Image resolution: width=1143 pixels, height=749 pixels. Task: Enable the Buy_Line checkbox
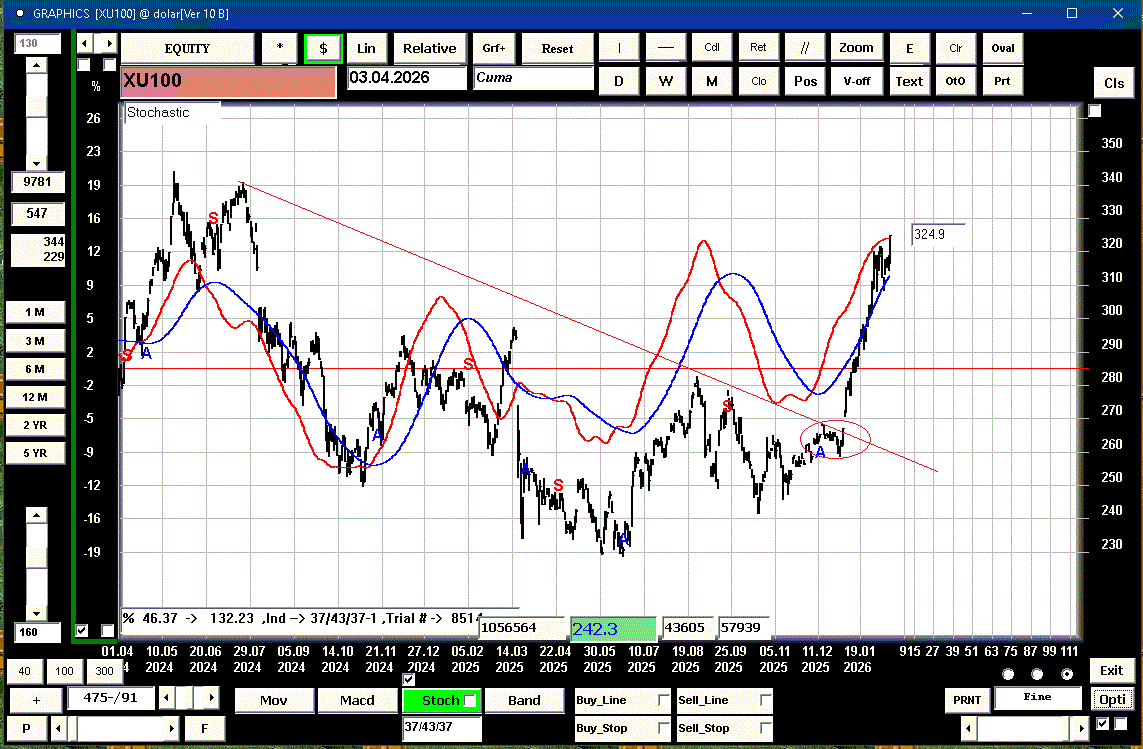664,700
